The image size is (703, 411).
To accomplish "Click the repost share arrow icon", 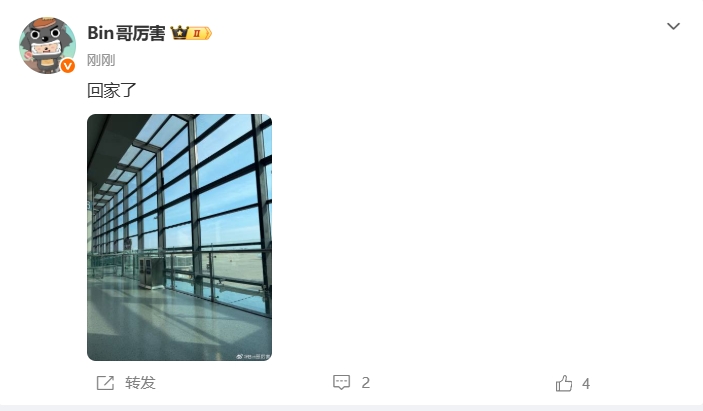I will [x=105, y=383].
